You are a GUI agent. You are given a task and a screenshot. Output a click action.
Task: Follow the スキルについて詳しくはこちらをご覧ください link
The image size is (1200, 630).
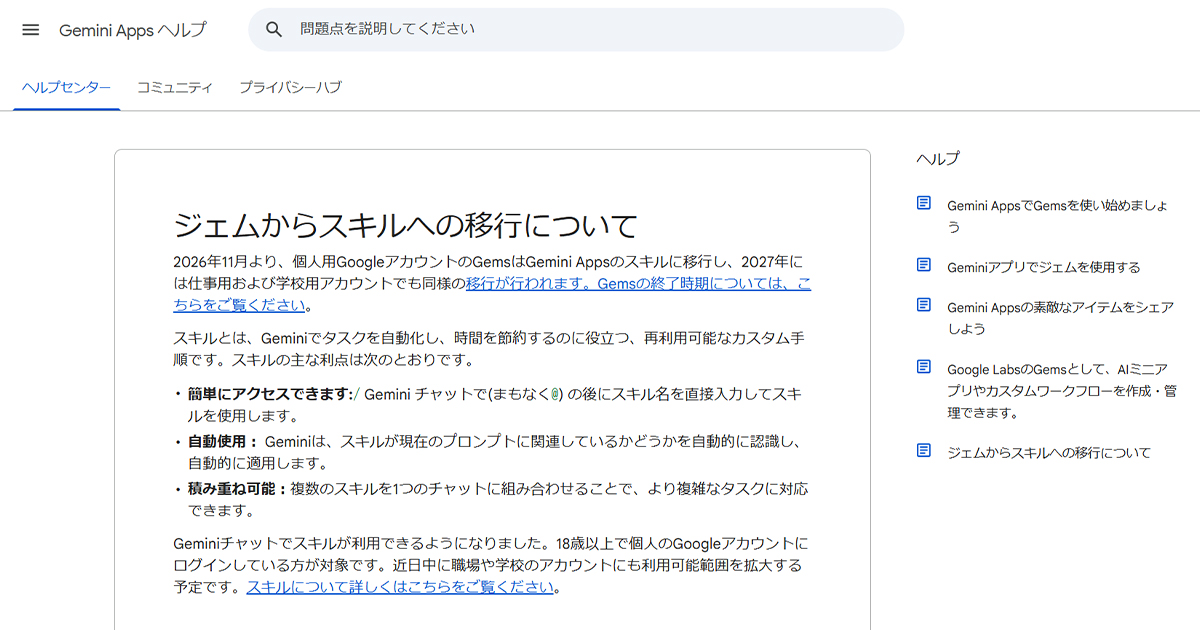point(400,587)
